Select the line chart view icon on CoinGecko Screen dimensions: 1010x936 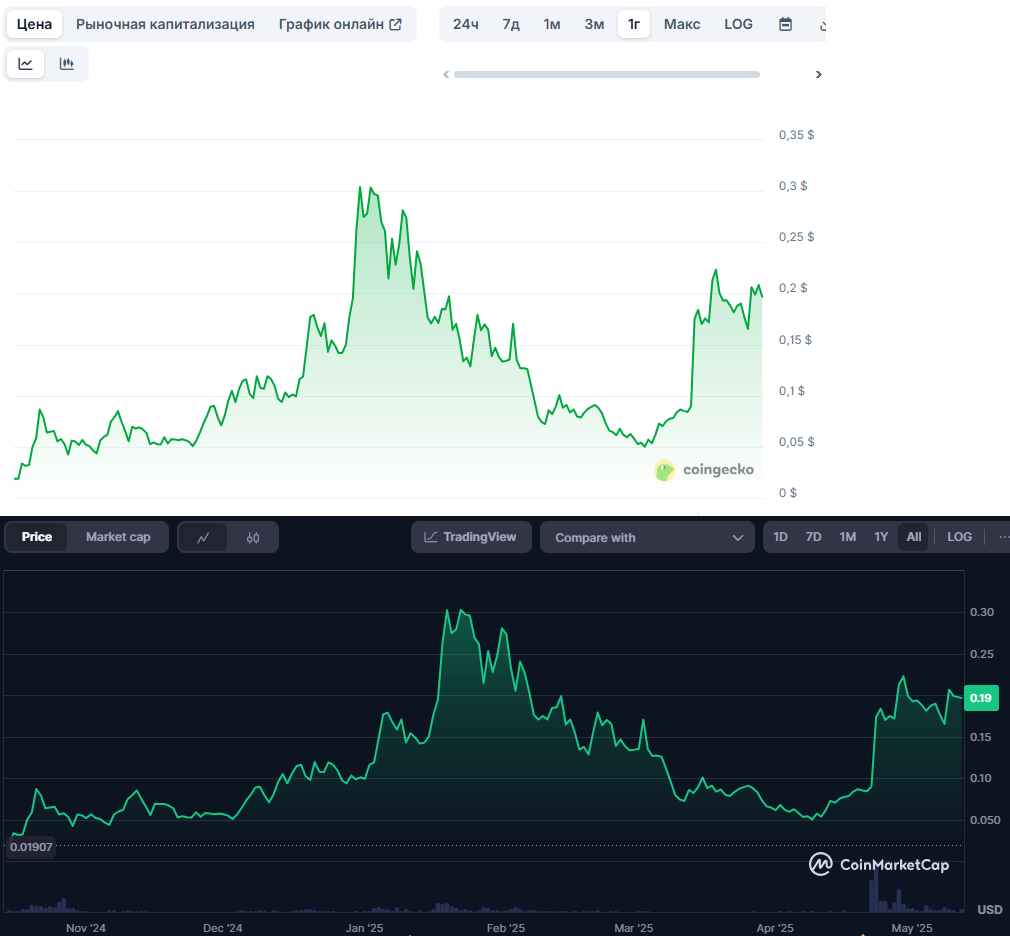pos(25,62)
